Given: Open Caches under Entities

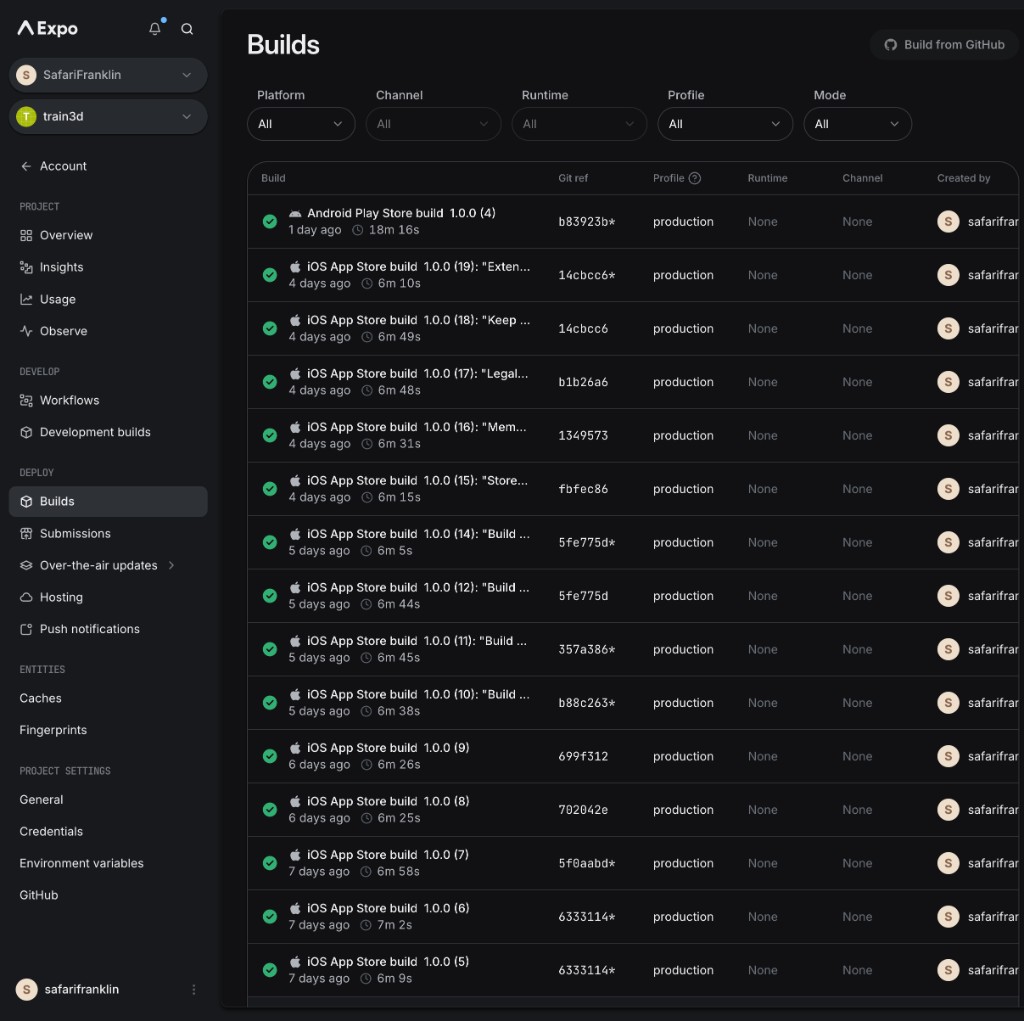Looking at the screenshot, I should pyautogui.click(x=40, y=698).
